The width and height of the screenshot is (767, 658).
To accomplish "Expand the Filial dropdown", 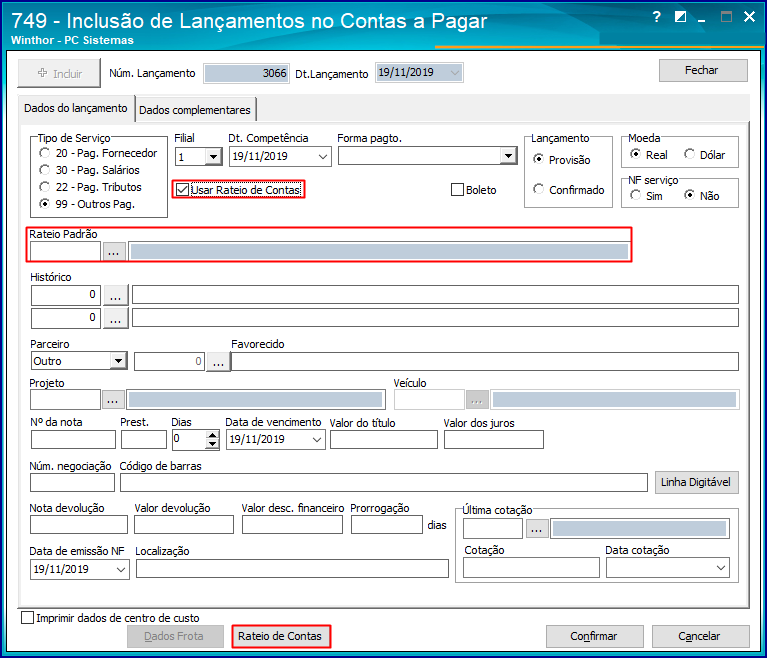I will (213, 157).
